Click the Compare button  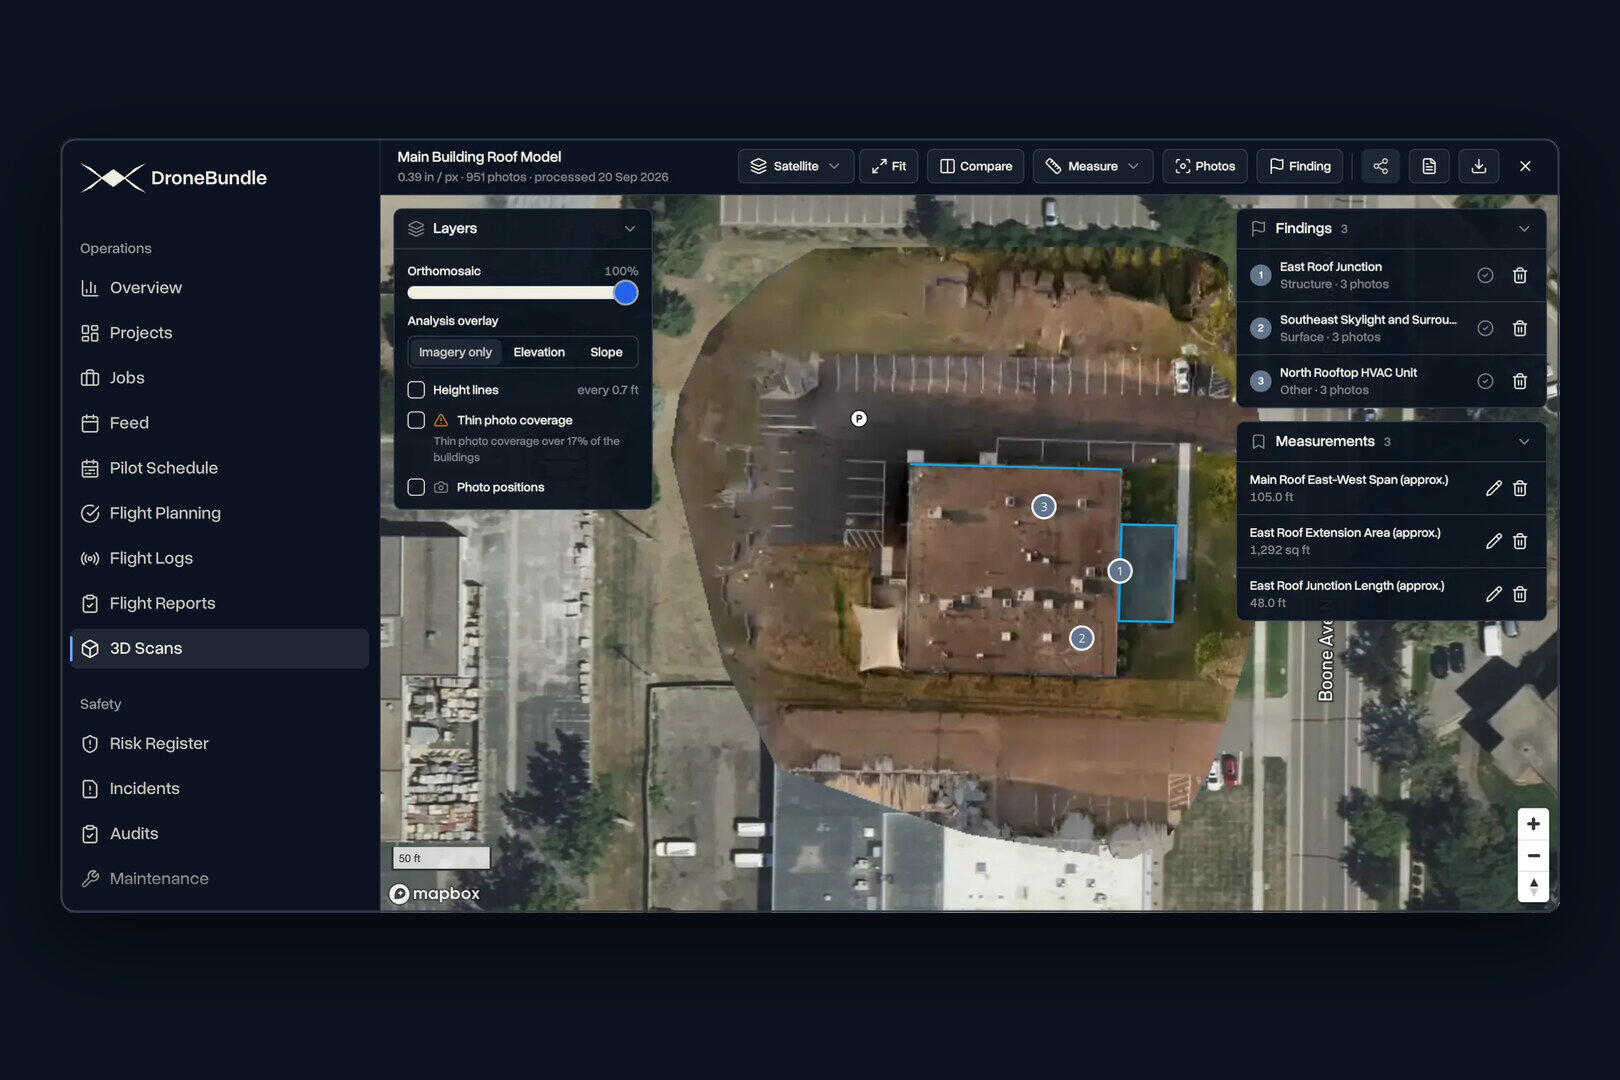pyautogui.click(x=976, y=166)
